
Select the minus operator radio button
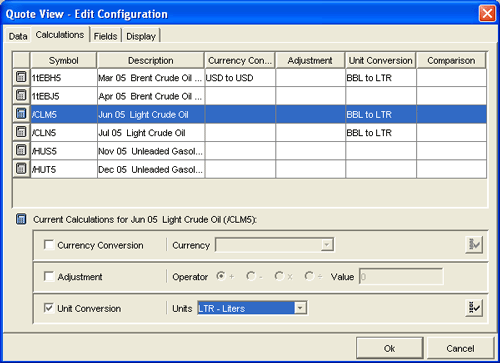(251, 276)
